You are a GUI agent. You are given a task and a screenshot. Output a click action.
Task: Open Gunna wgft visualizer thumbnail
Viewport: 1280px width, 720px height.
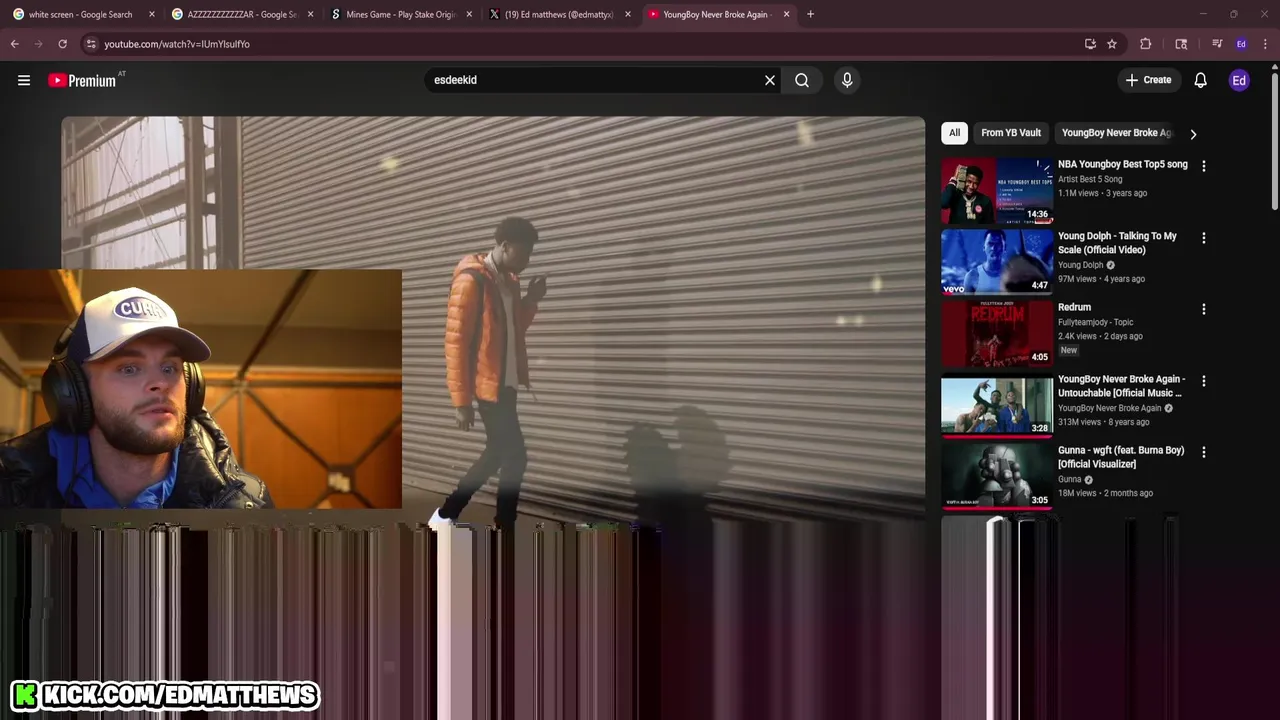click(996, 476)
